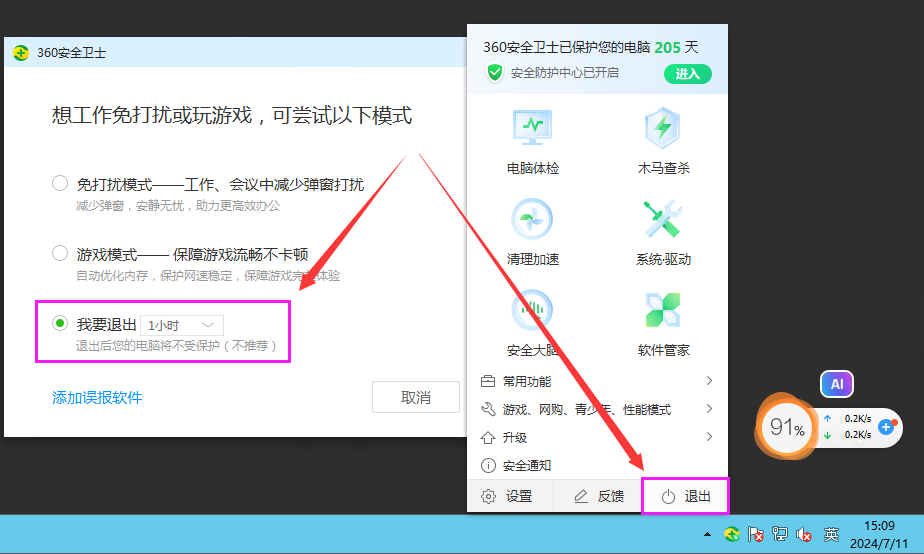Launch 木马查杀 trojan scan icon
The image size is (924, 554).
662,128
